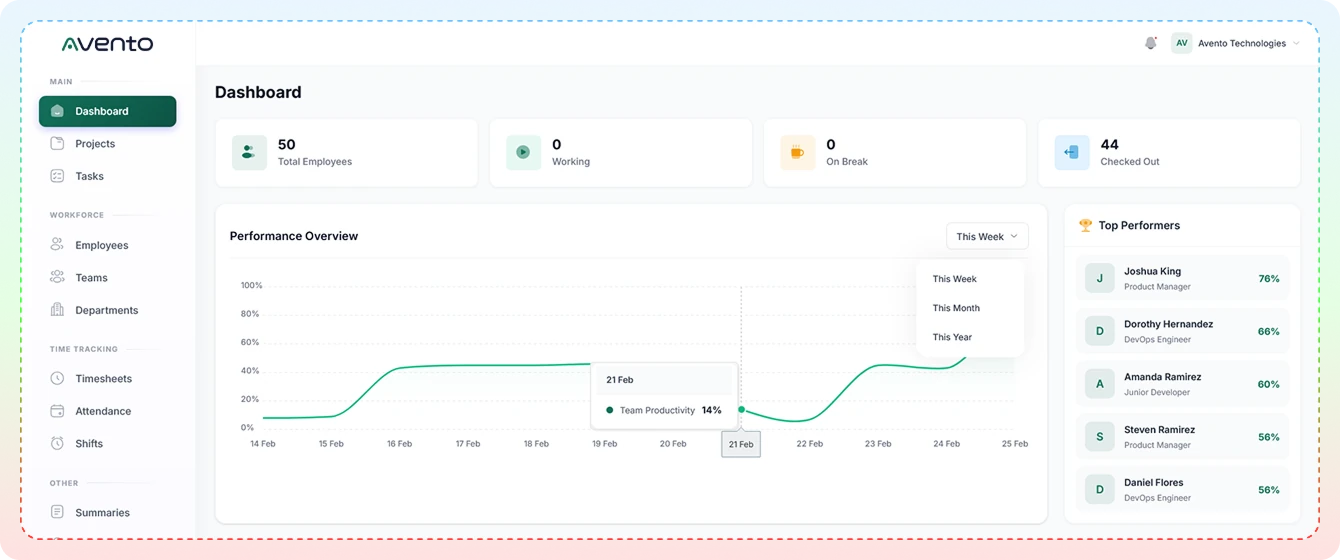
Task: Click Dorothy Hernandez's 66% score
Action: coord(1269,331)
